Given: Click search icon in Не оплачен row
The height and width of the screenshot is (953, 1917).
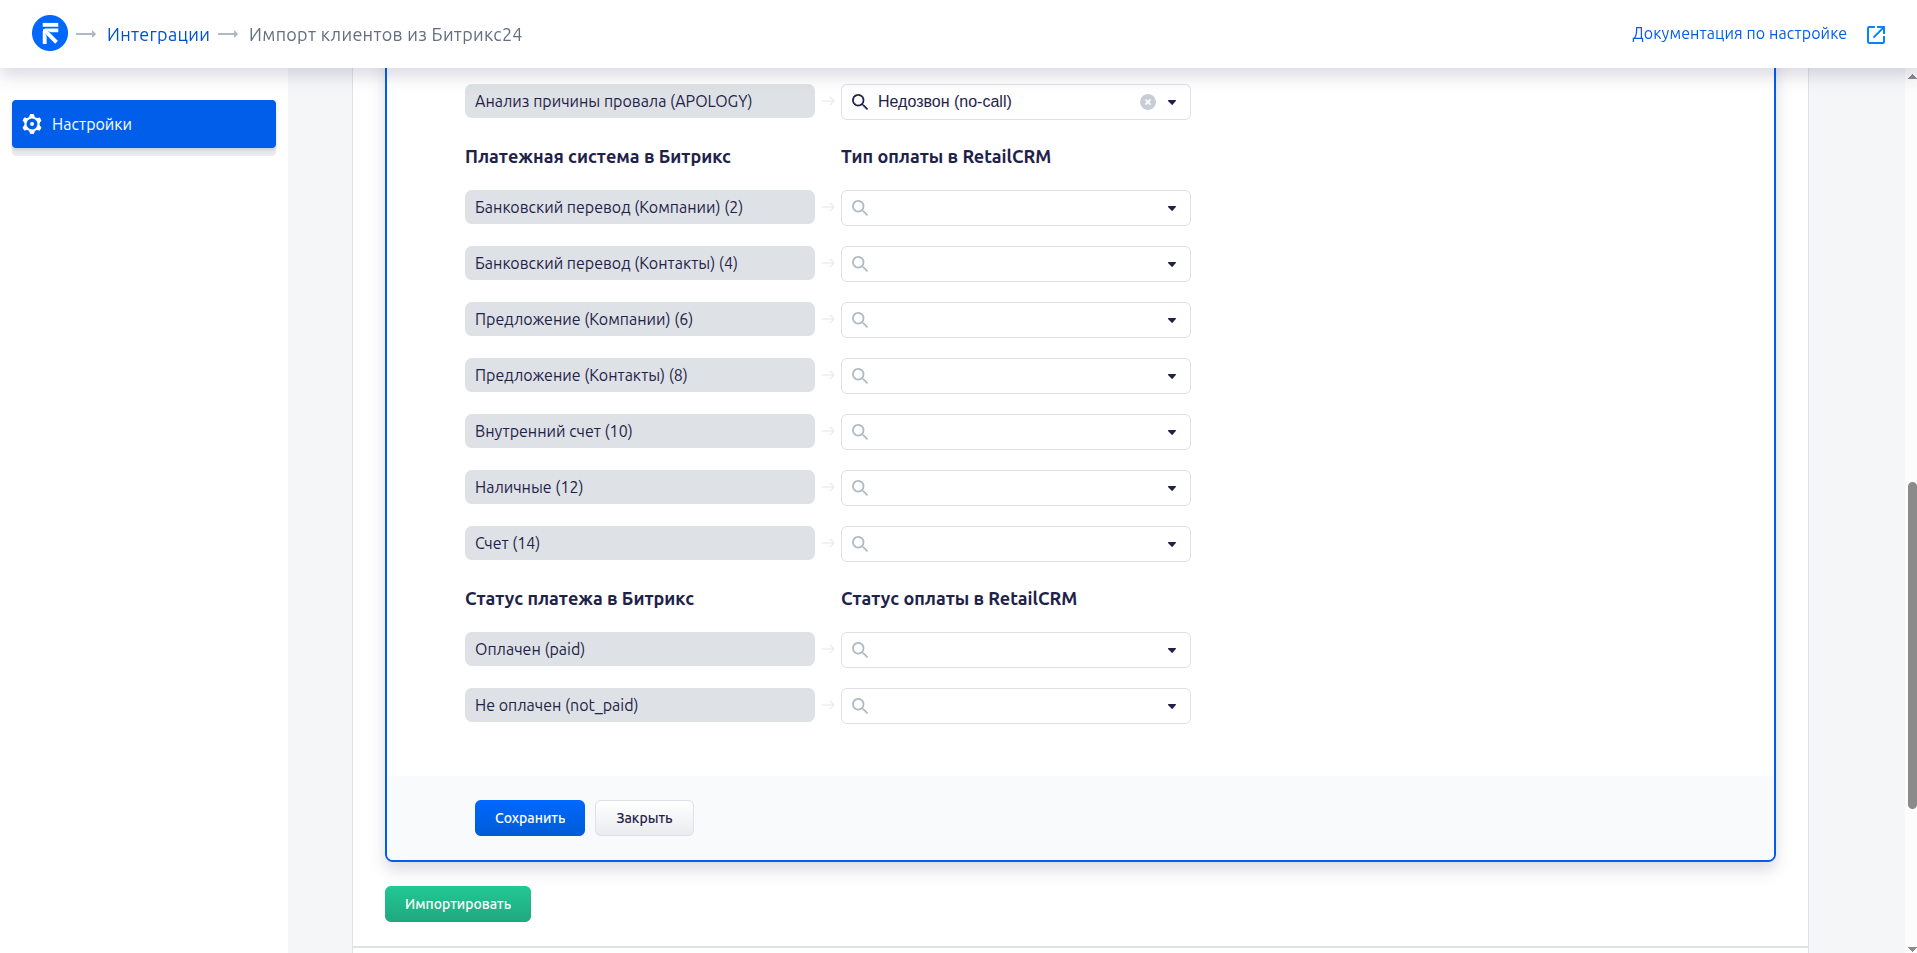Looking at the screenshot, I should 860,706.
